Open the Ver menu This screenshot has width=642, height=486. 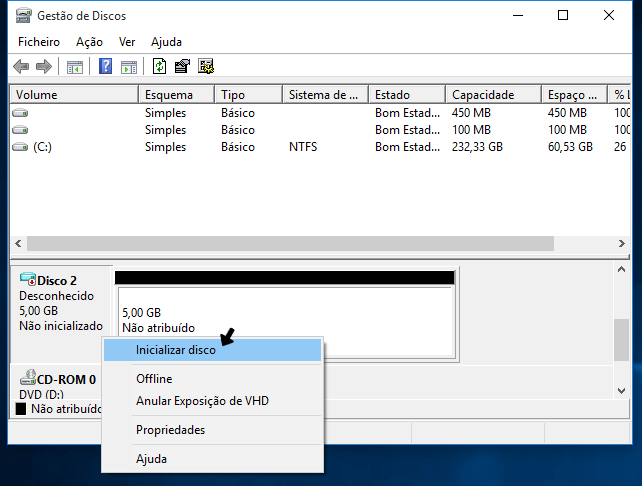click(127, 42)
